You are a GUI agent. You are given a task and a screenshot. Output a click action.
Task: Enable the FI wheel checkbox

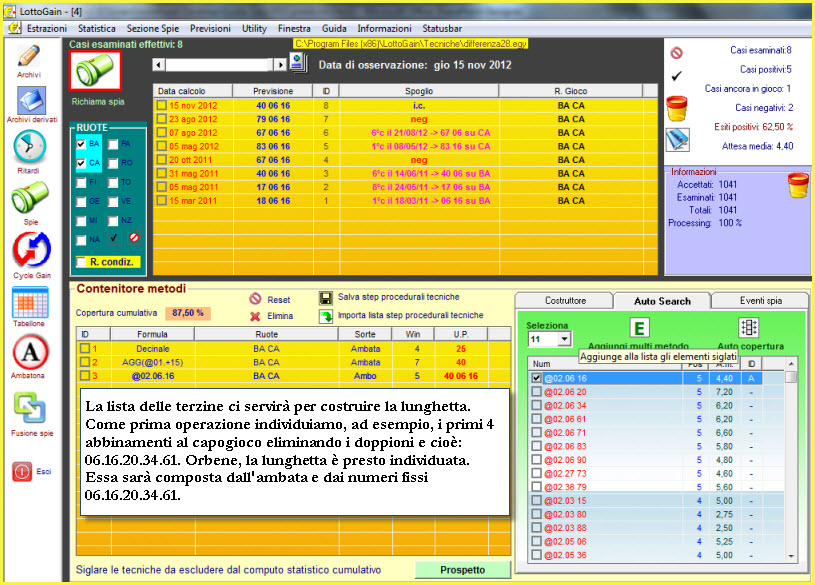point(81,183)
